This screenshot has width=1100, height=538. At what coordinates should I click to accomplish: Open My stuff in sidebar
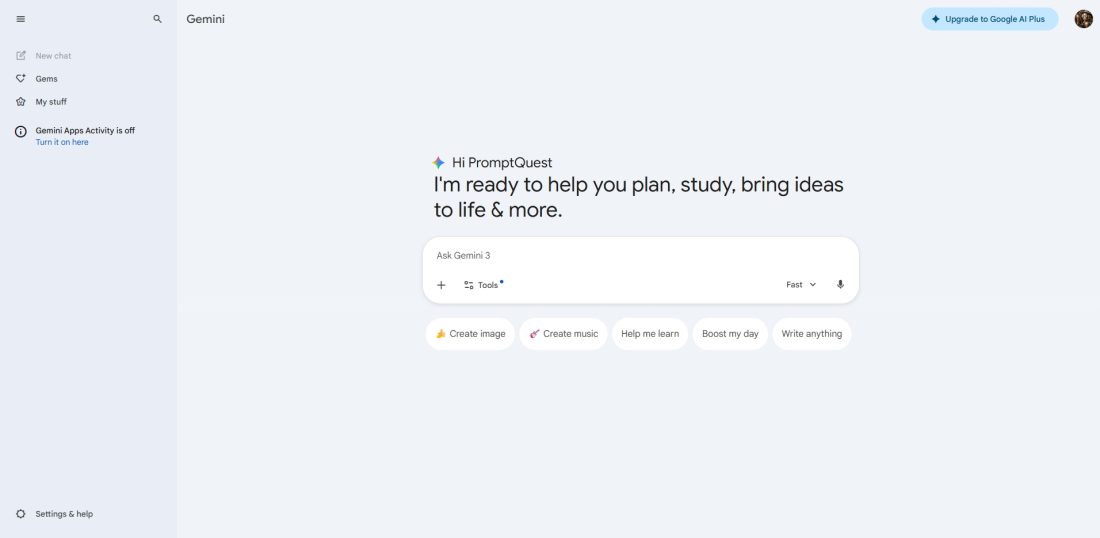(50, 102)
